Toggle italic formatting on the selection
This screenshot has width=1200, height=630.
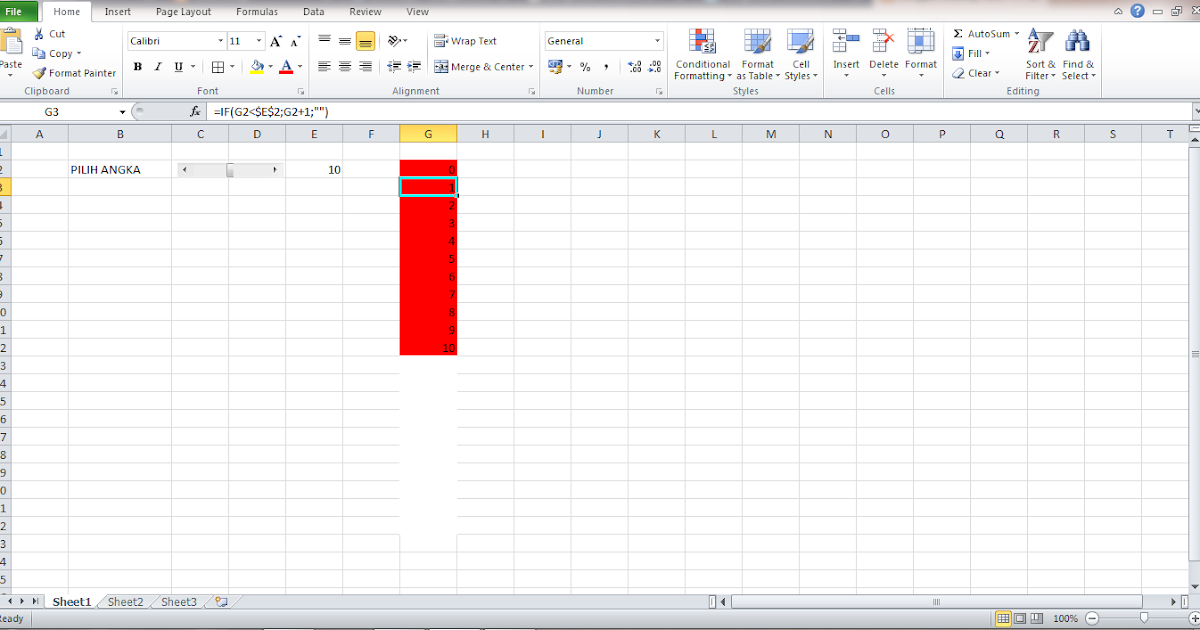(157, 67)
